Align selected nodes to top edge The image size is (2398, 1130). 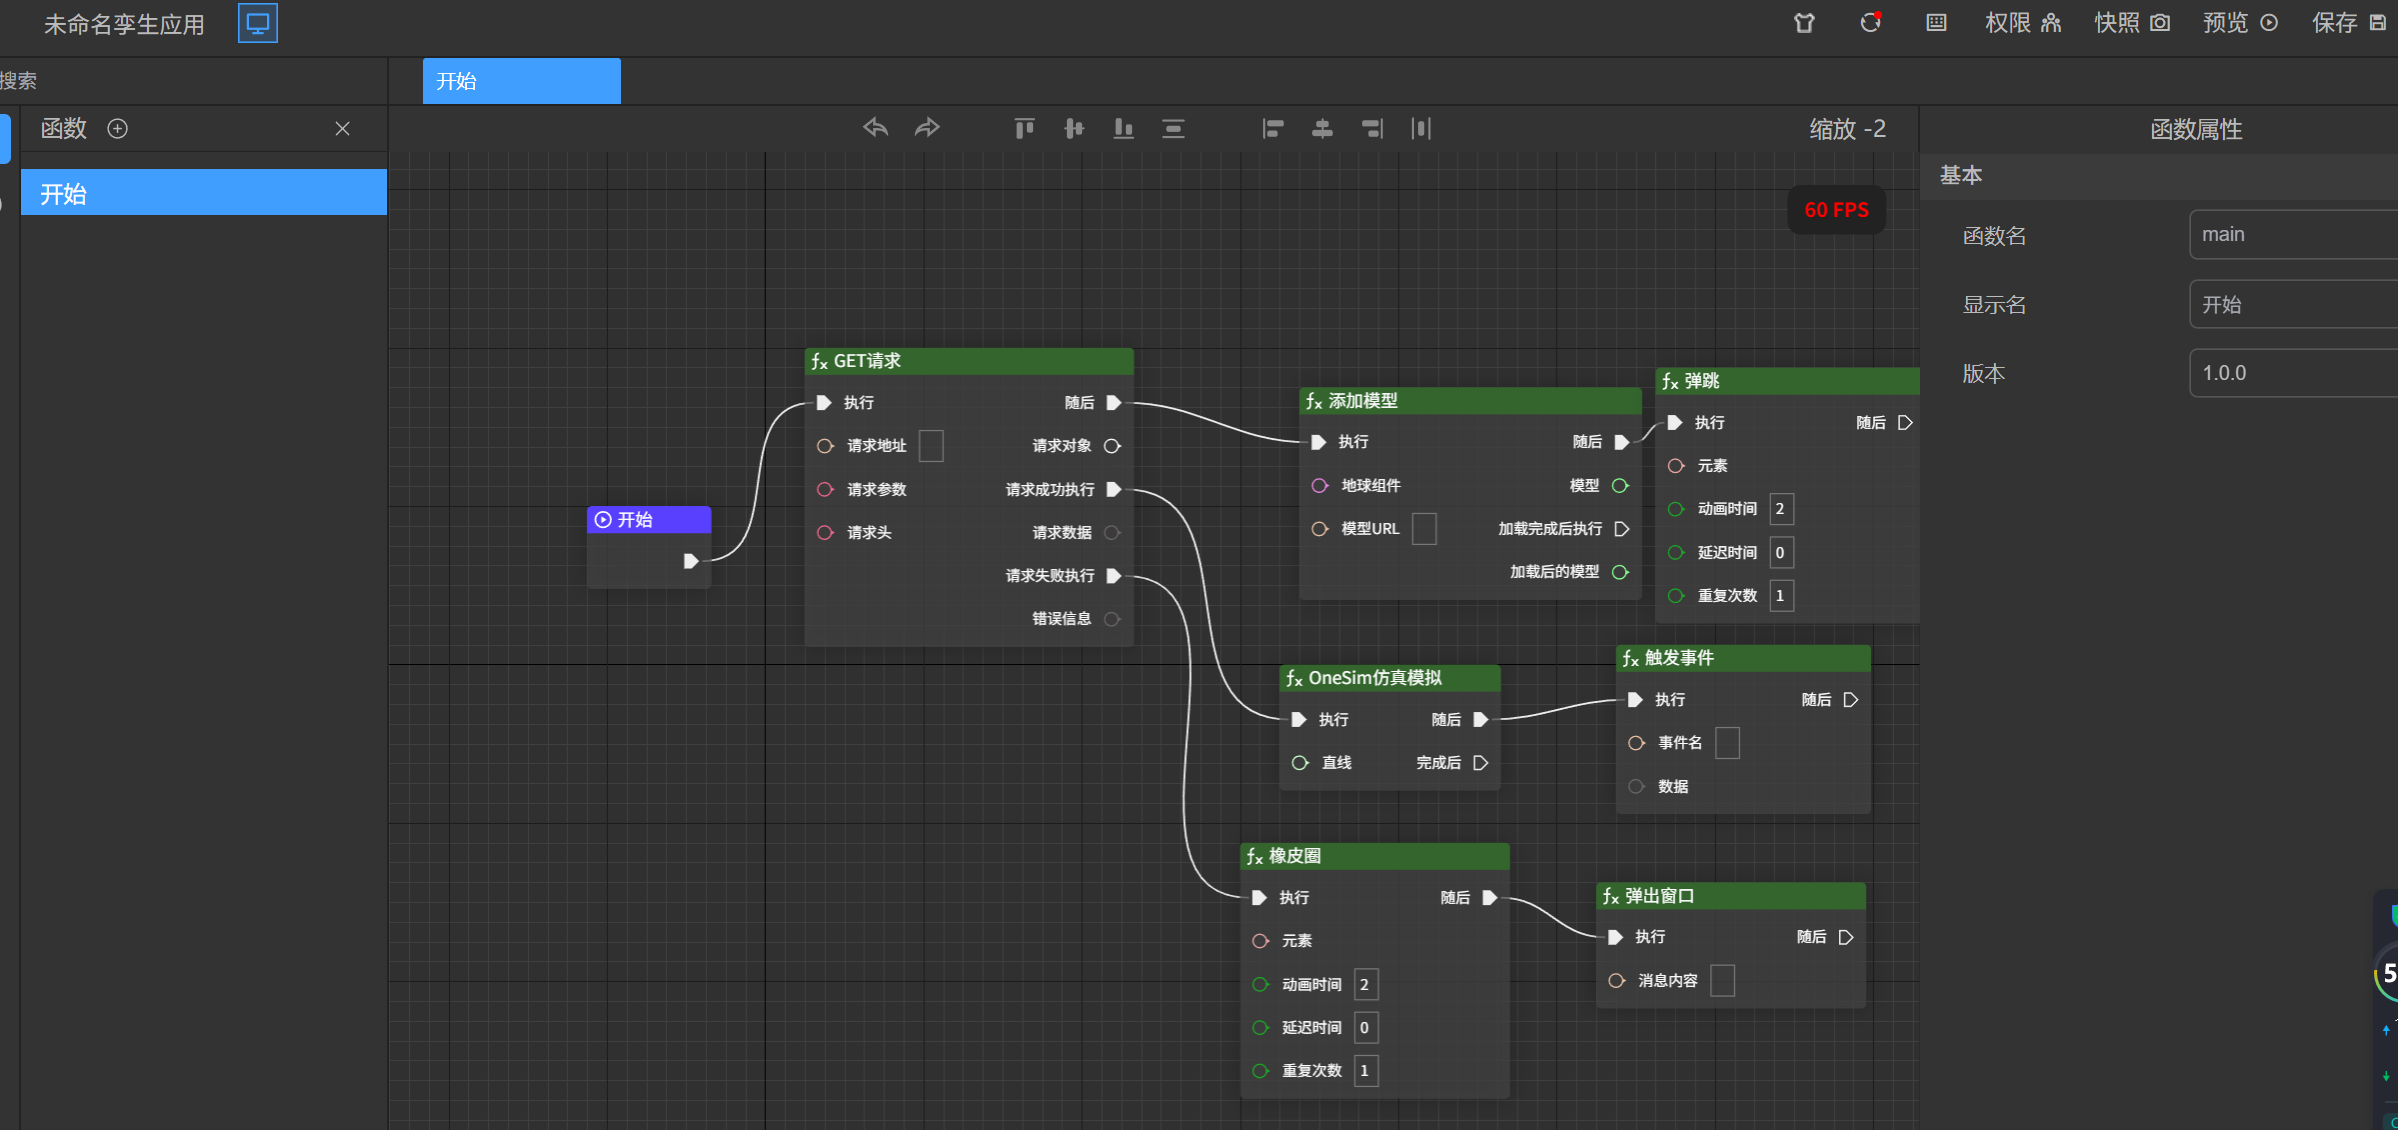[1024, 128]
